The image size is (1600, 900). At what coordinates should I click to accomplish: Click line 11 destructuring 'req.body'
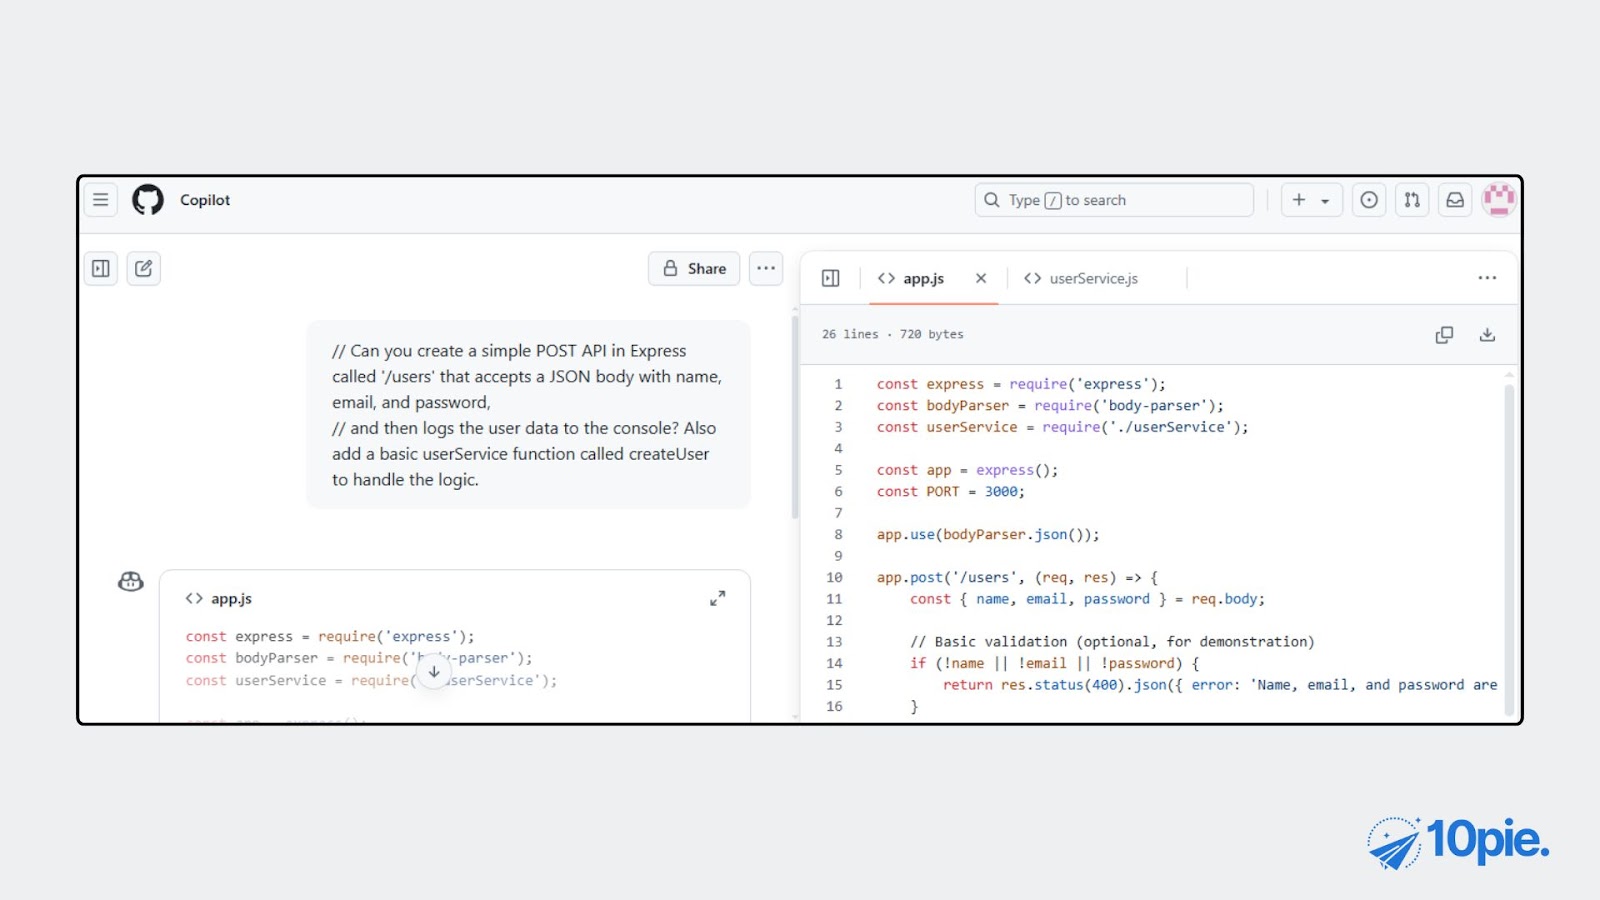point(1087,599)
